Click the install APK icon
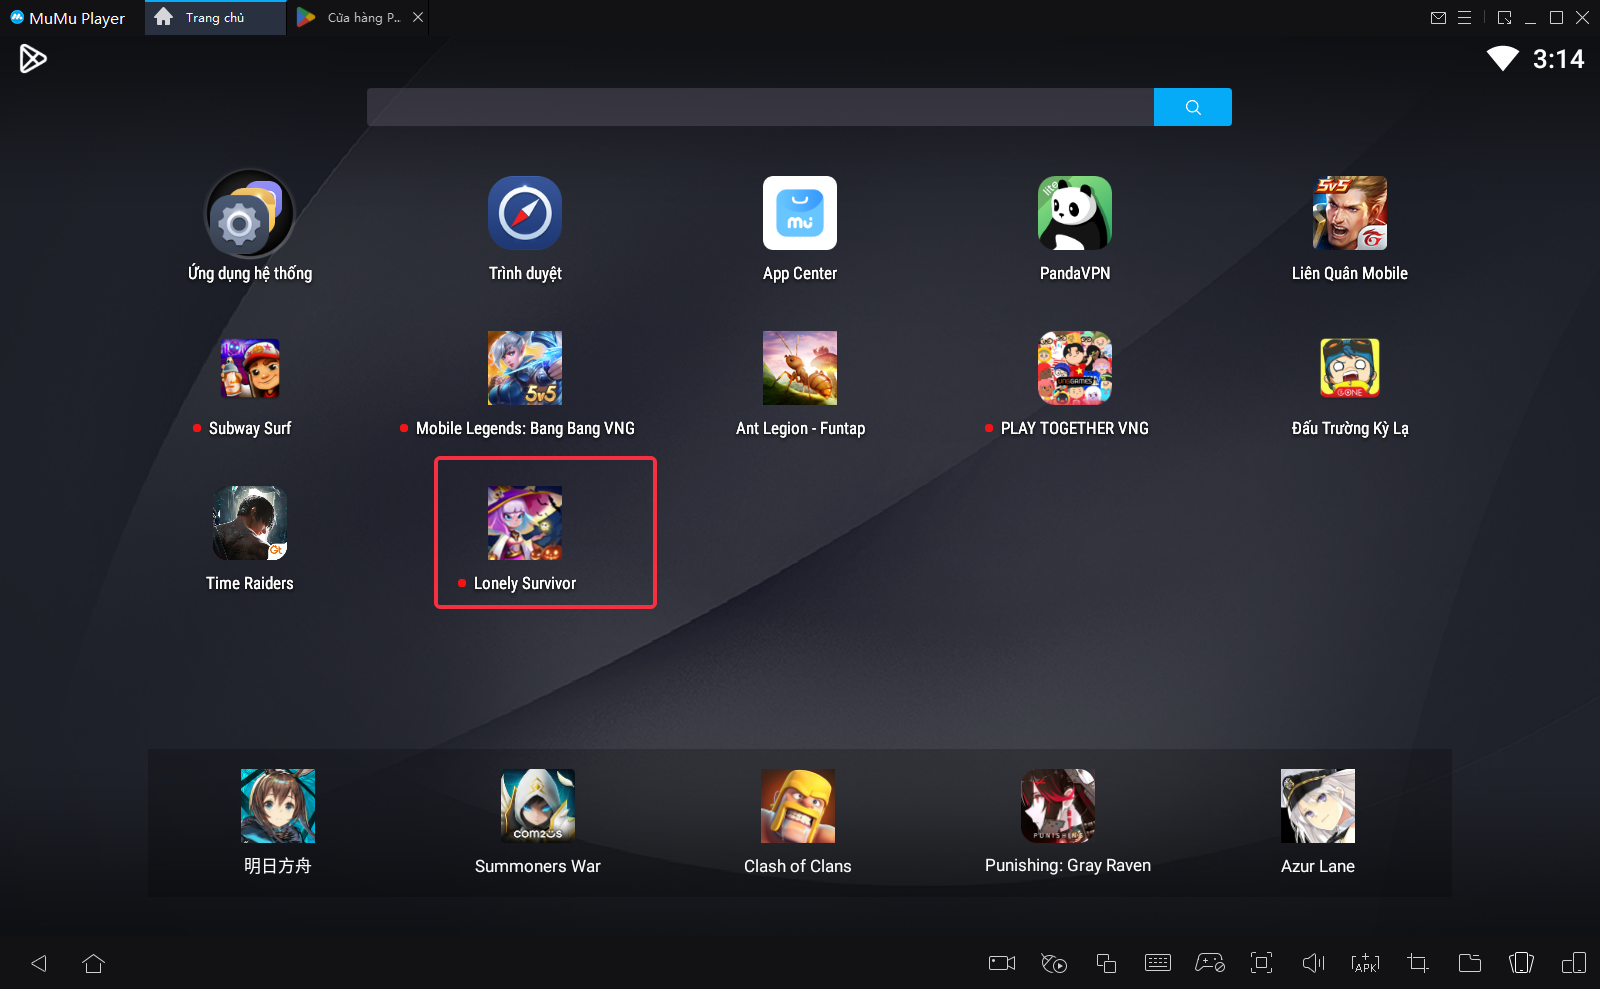 coord(1365,963)
